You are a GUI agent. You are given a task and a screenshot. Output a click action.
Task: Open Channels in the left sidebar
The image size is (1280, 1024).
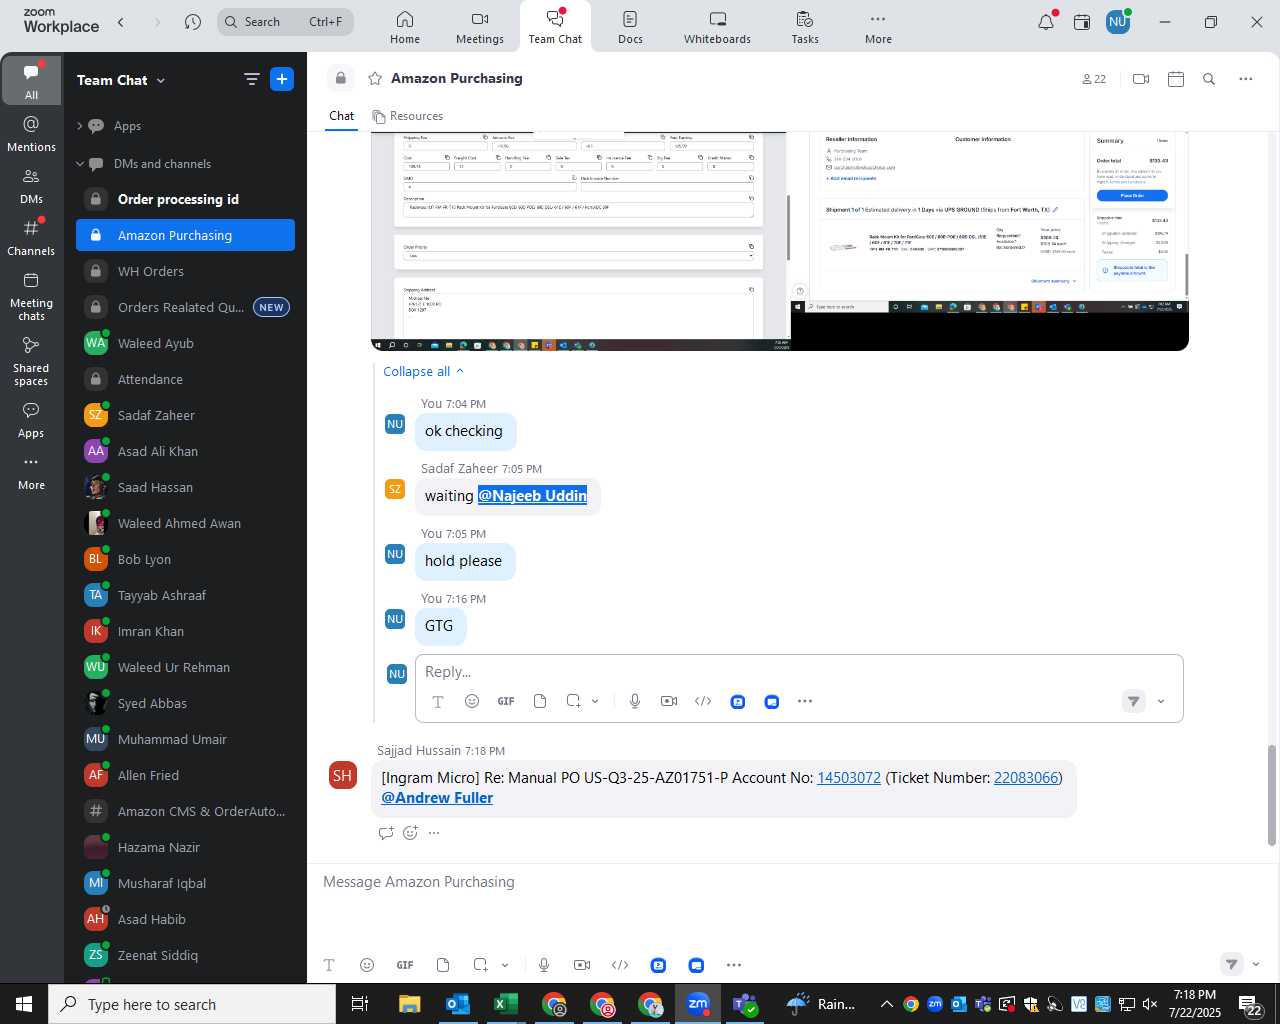pyautogui.click(x=31, y=238)
